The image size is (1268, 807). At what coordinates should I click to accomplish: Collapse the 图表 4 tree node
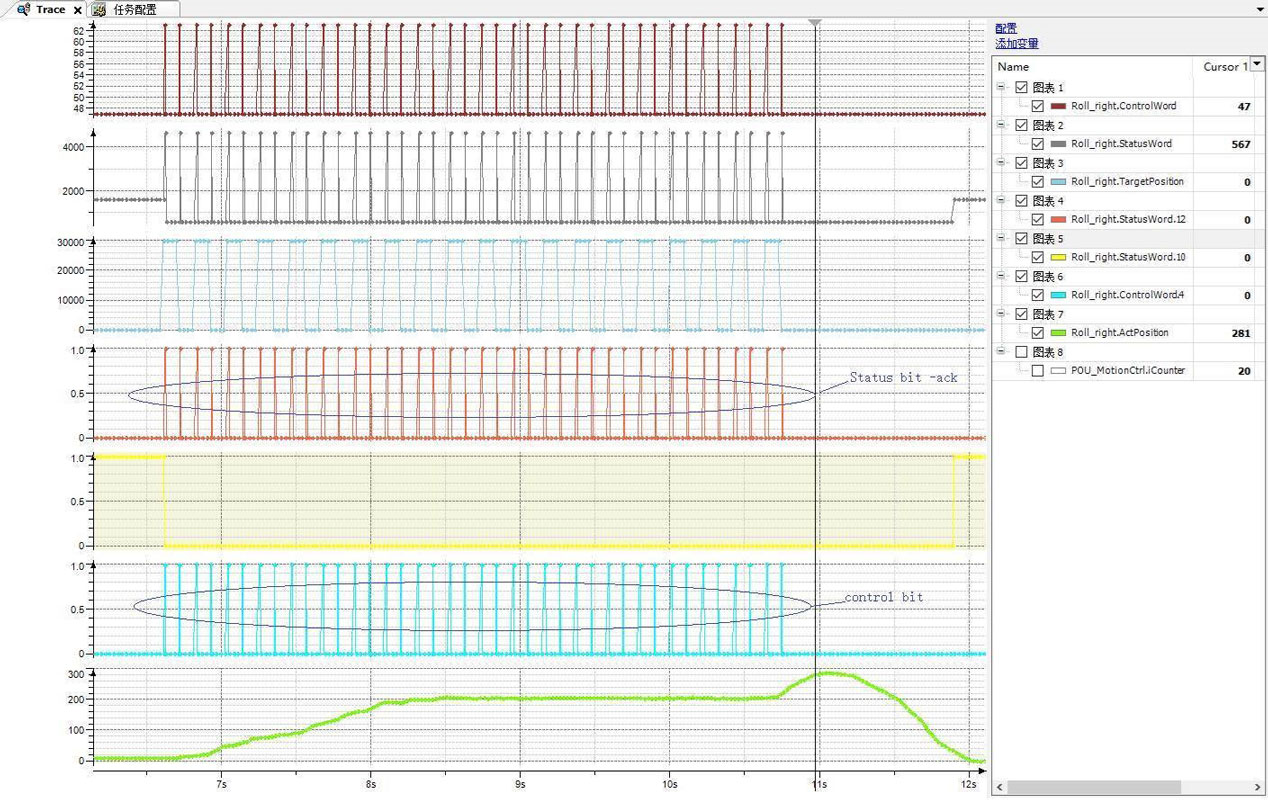point(1001,200)
